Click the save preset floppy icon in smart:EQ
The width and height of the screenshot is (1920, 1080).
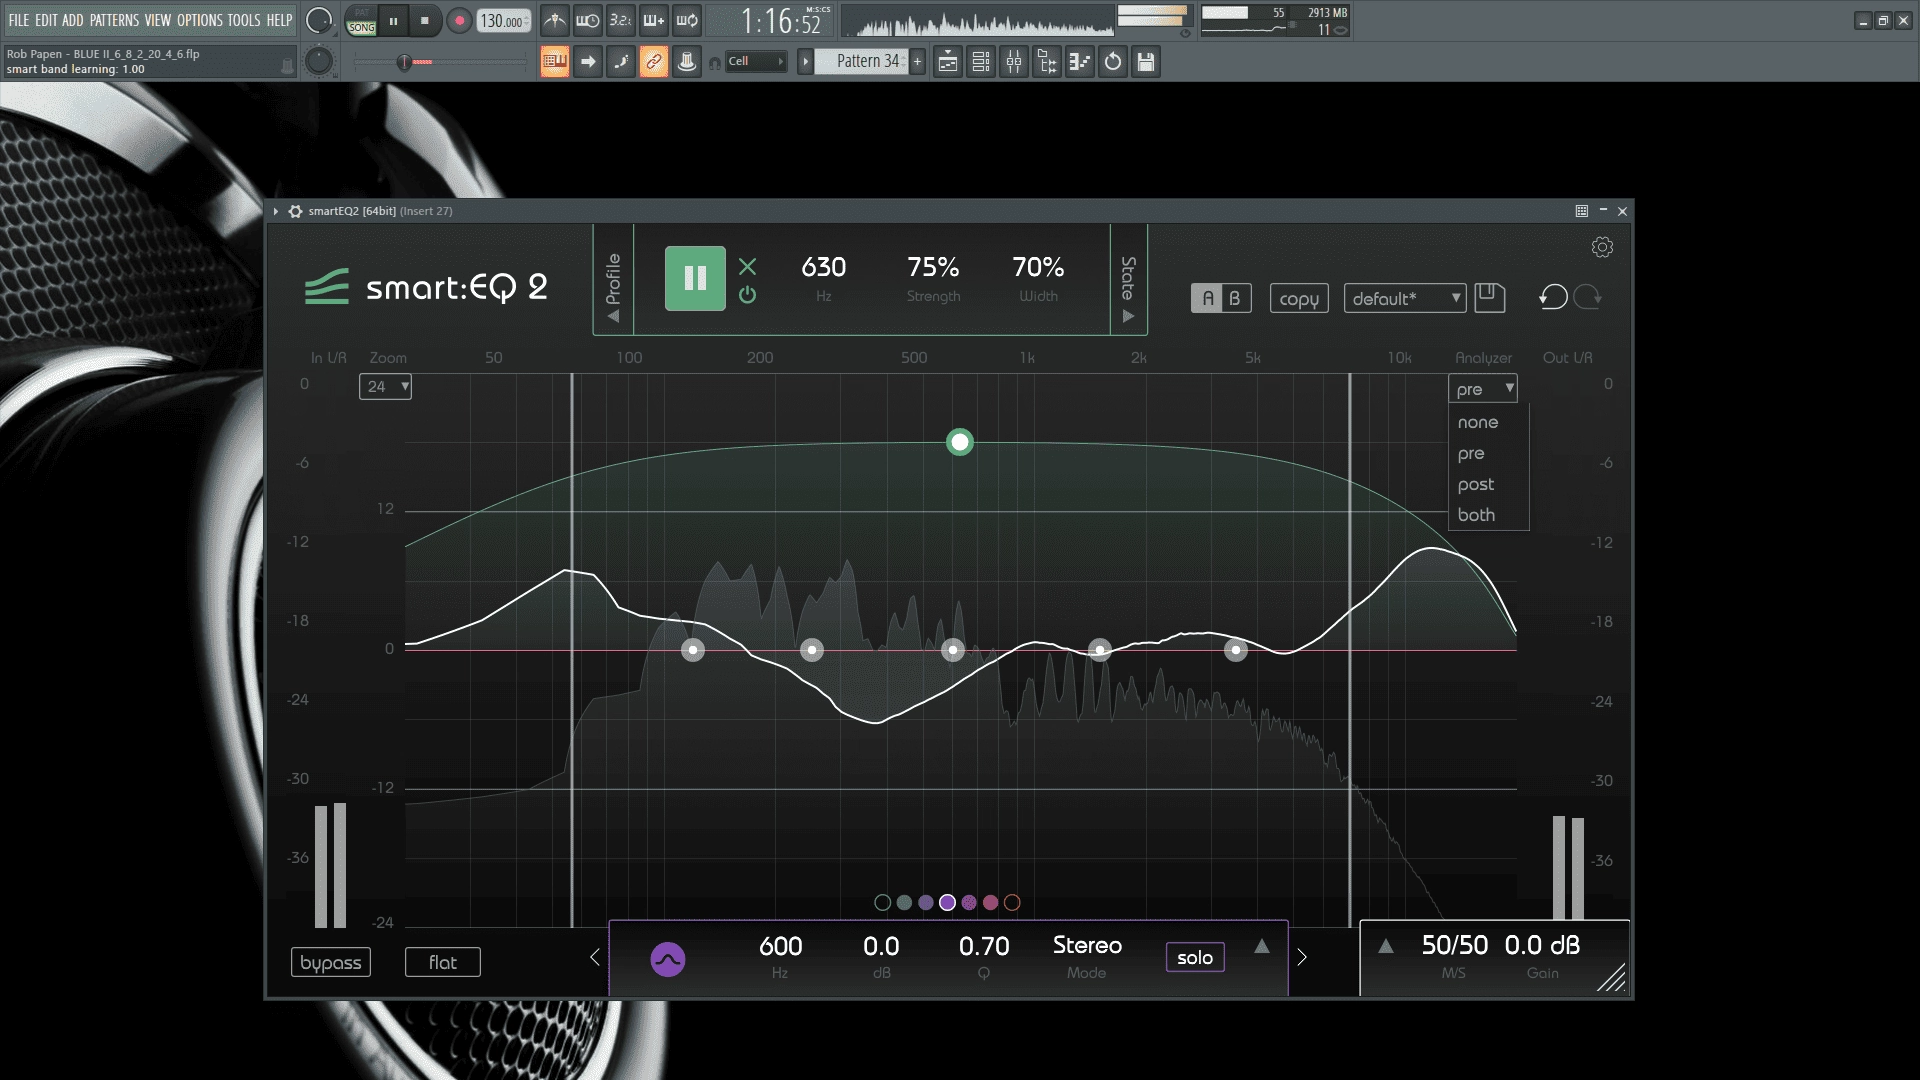(1489, 297)
